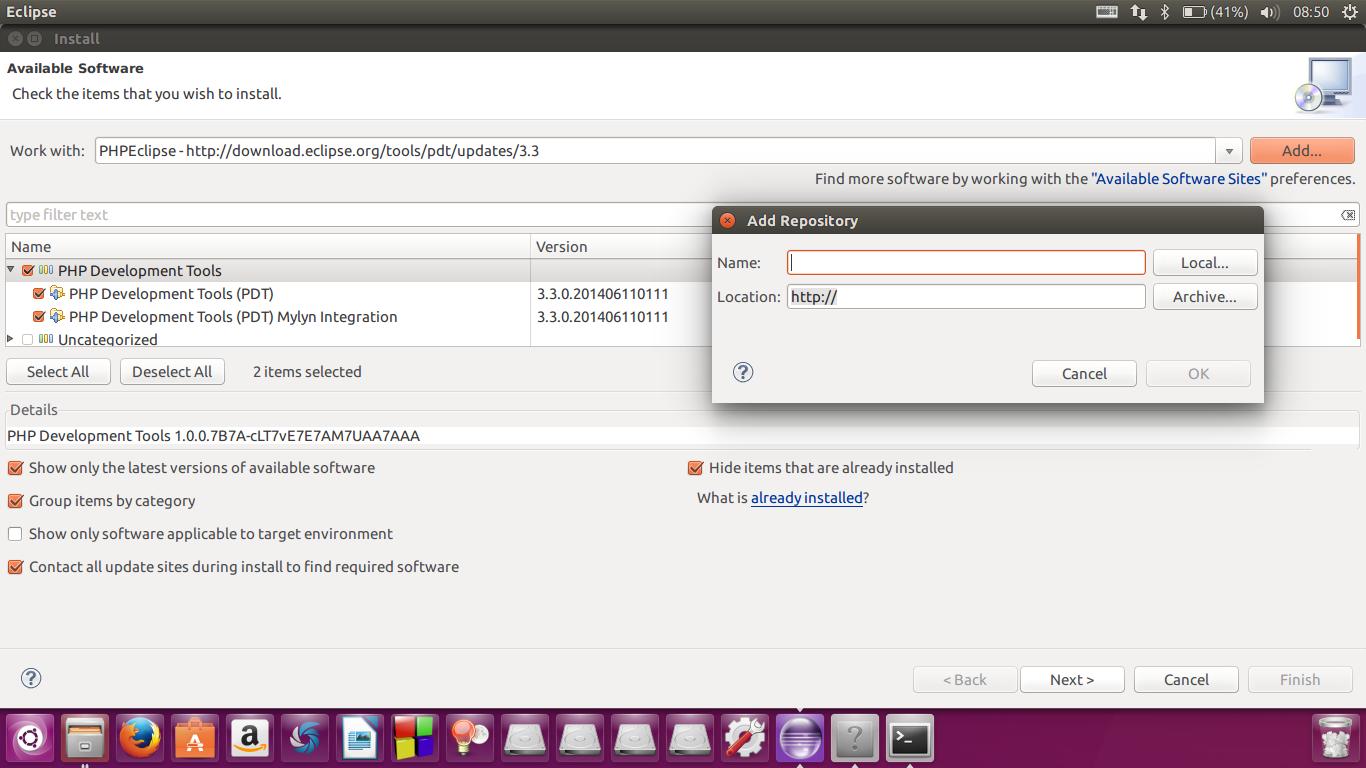Open Ubuntu Dash search launcher
1366x768 pixels.
(x=30, y=740)
